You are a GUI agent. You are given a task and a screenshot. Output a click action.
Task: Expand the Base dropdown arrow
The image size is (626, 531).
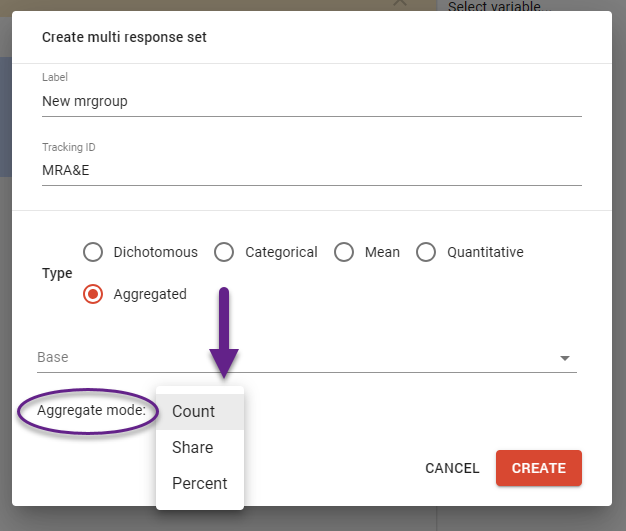click(565, 358)
